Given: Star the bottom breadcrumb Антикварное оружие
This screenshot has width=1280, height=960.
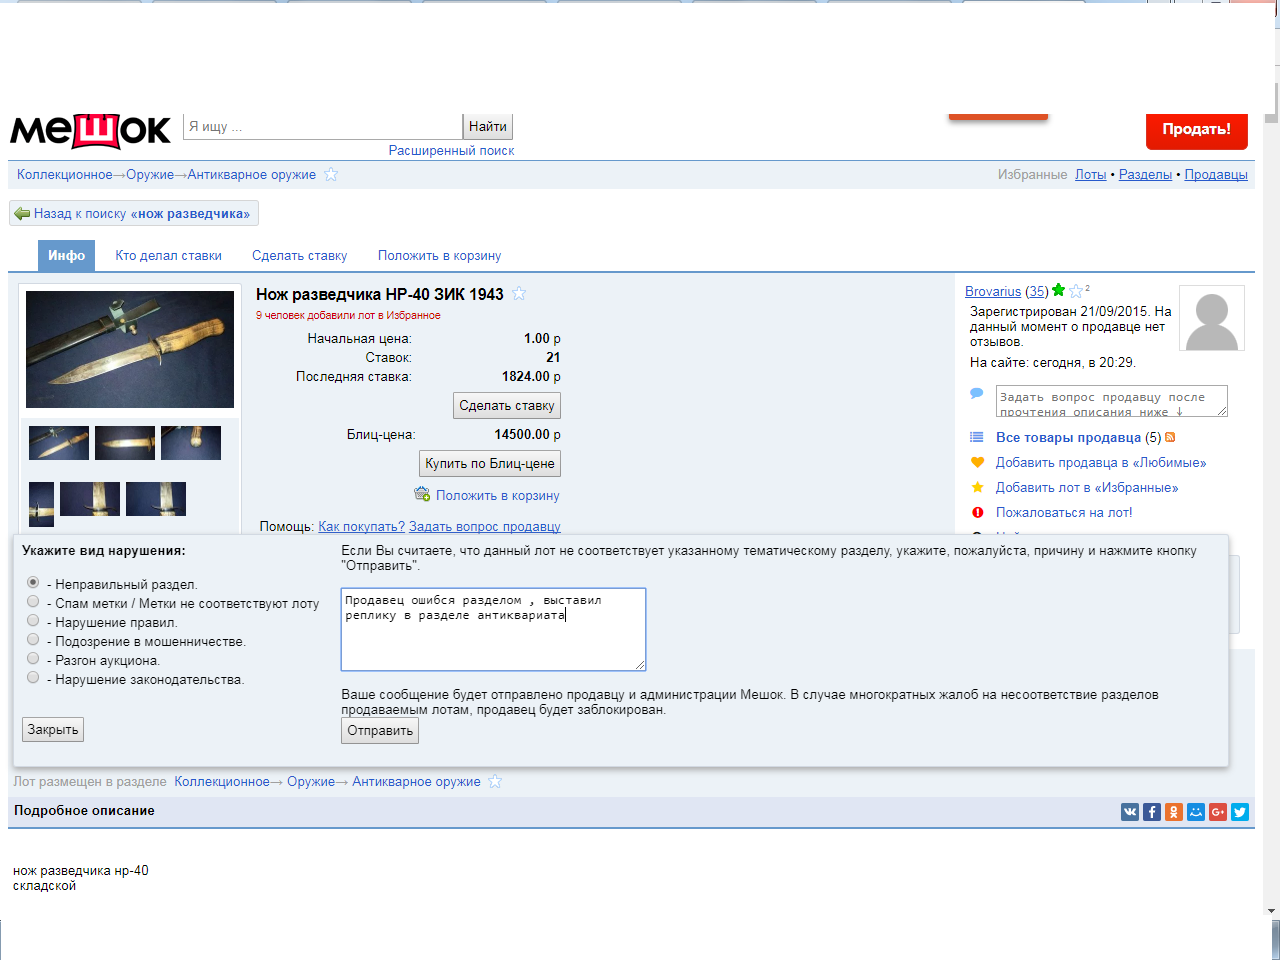Looking at the screenshot, I should click(495, 781).
